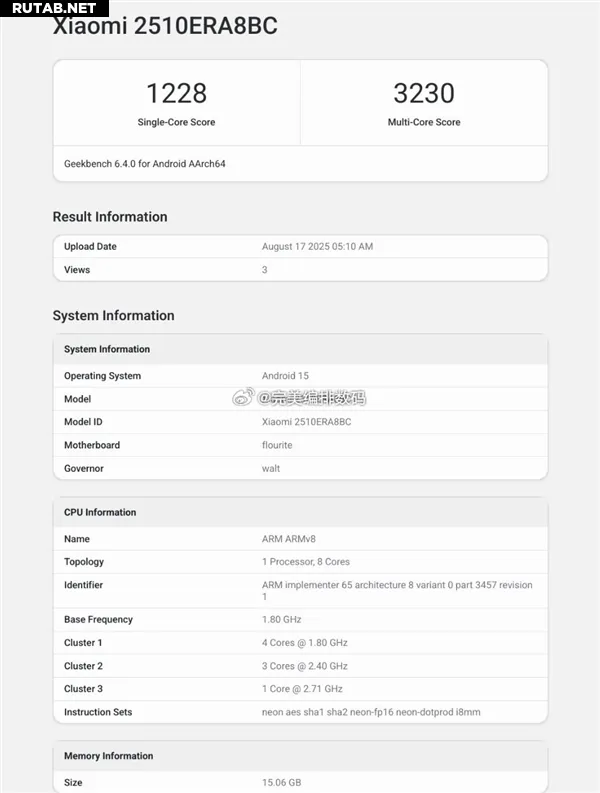Select the value 4 Cores @ 1.80 GHz
This screenshot has width=600, height=793.
click(305, 643)
